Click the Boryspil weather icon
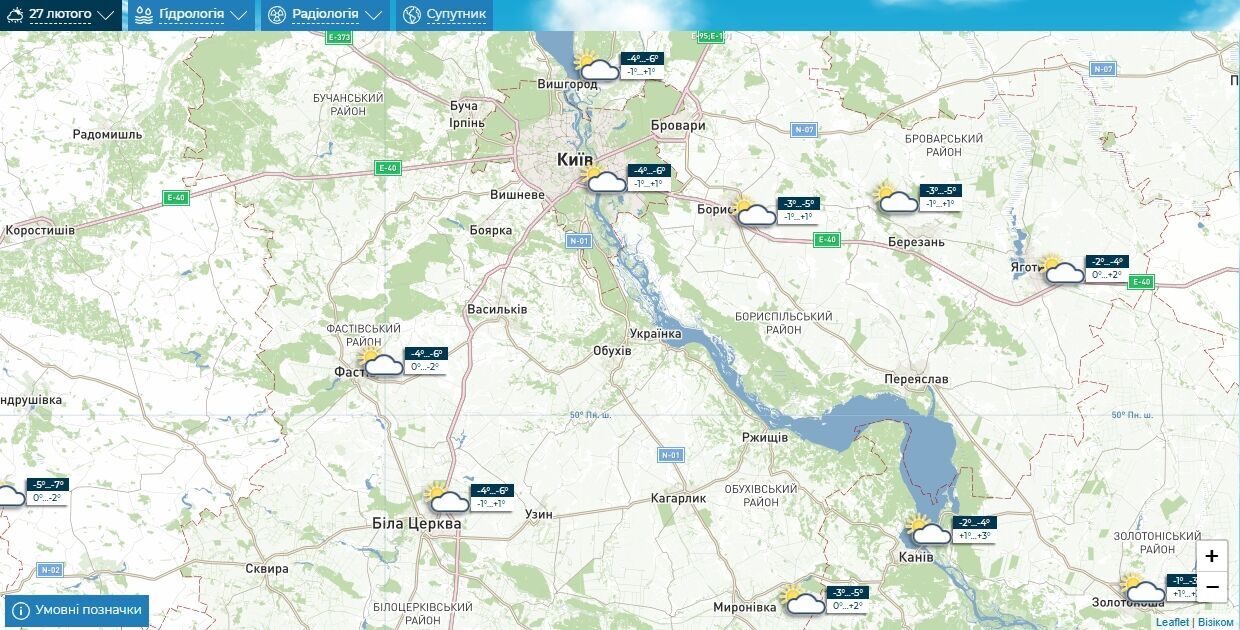 coord(755,212)
